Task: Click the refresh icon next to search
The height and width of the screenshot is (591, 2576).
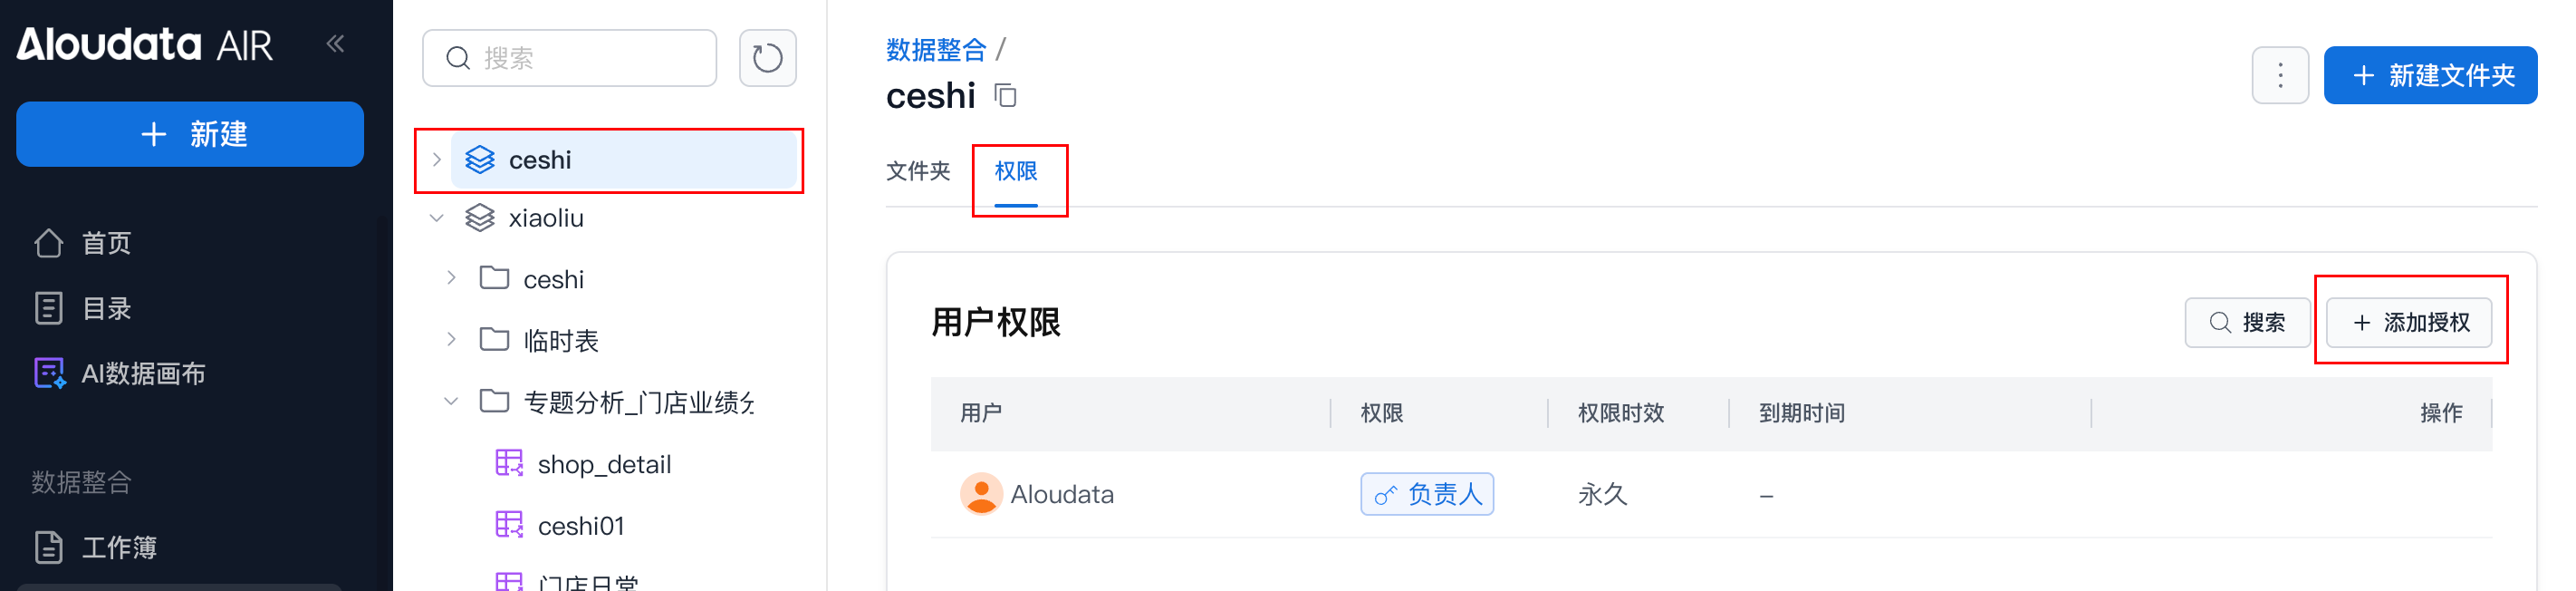Action: coord(767,58)
